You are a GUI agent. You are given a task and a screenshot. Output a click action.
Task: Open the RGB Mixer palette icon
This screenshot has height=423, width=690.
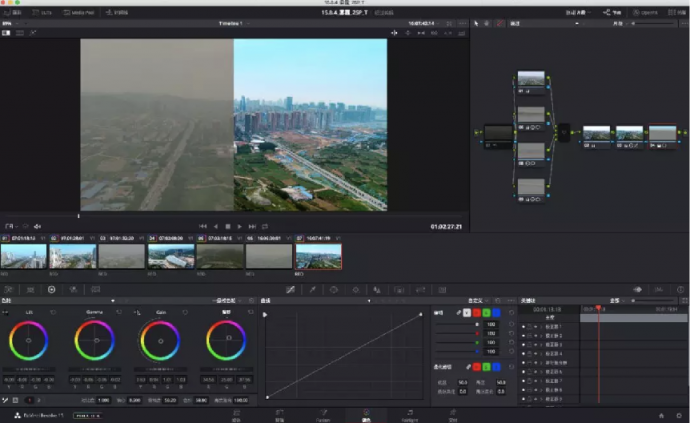[73, 290]
